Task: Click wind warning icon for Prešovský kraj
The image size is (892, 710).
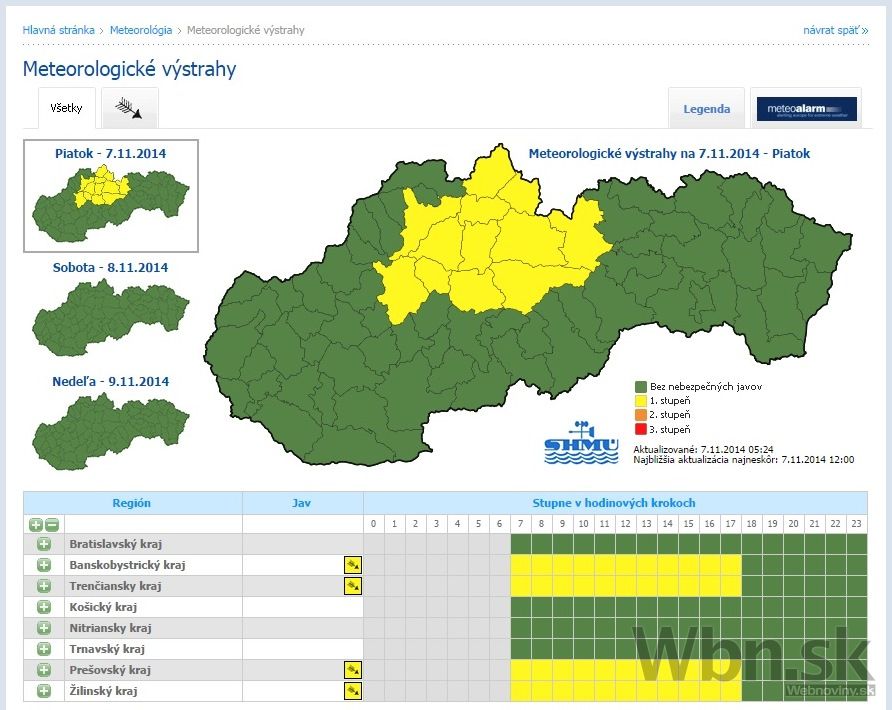Action: 353,670
